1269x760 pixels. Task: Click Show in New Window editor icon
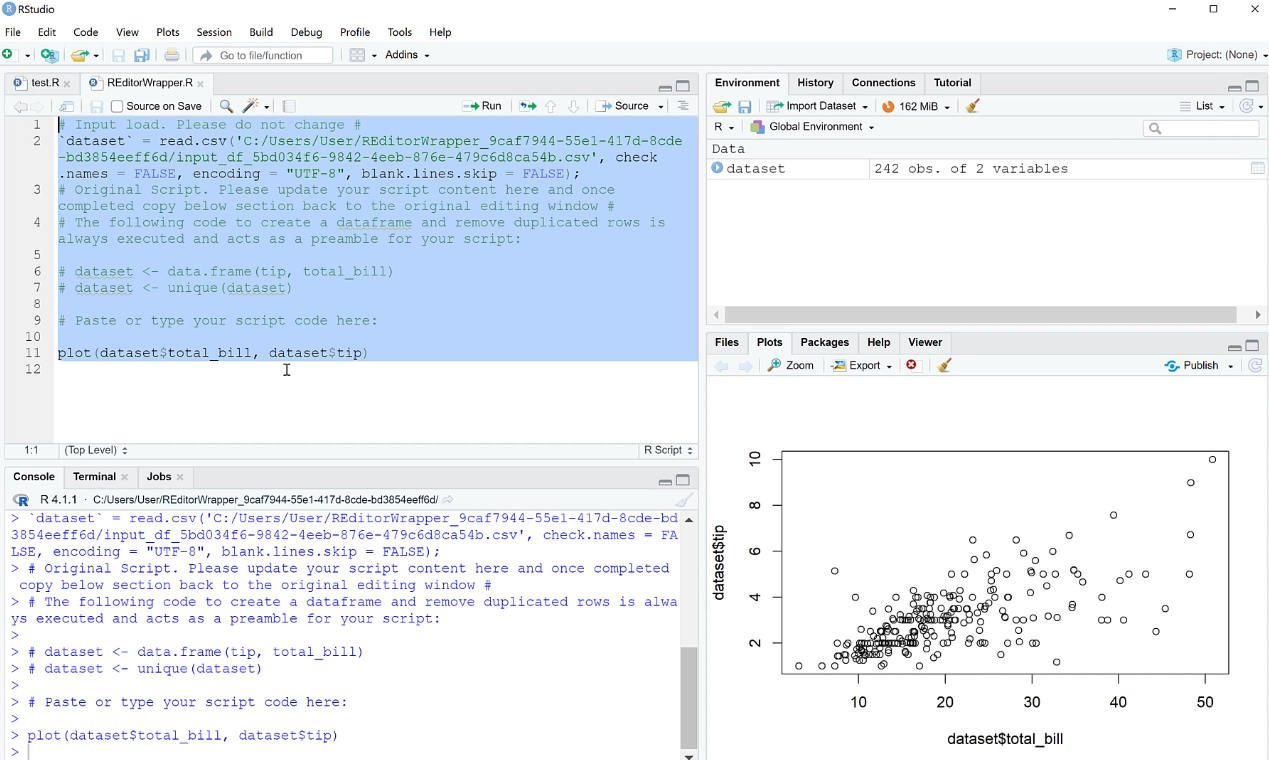pos(67,106)
